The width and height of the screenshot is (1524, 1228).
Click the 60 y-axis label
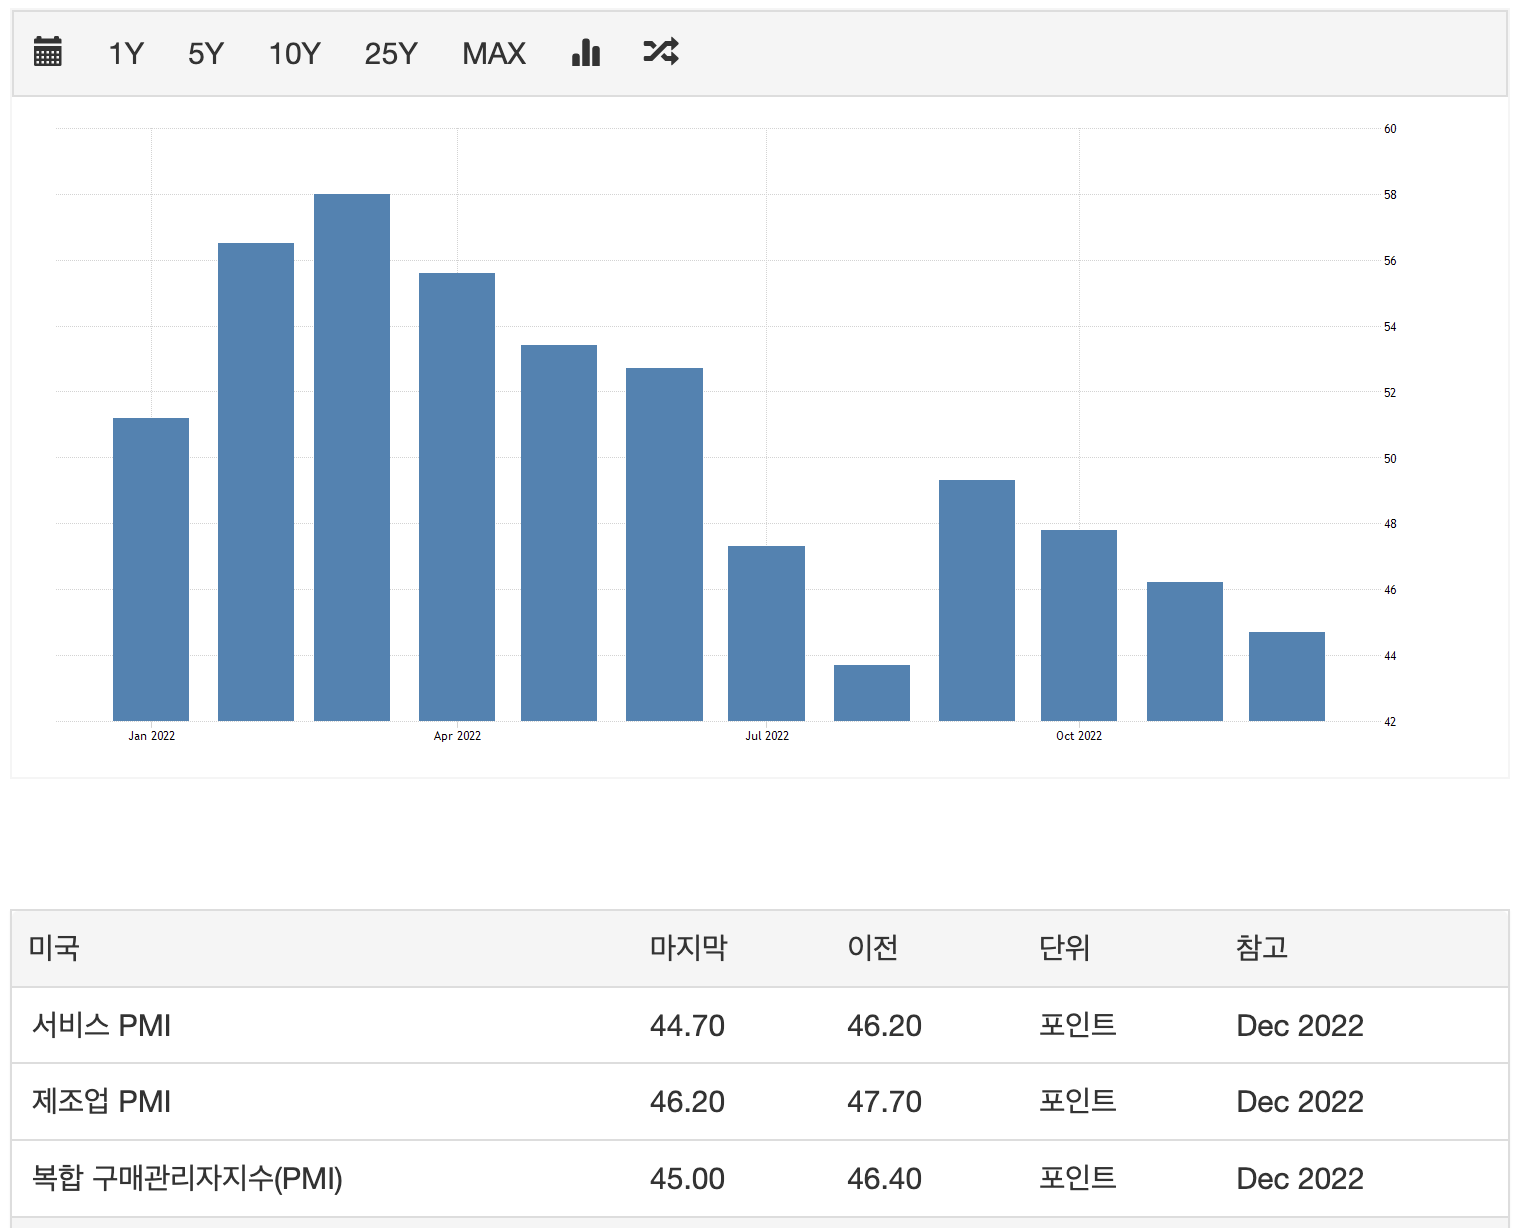coord(1390,129)
